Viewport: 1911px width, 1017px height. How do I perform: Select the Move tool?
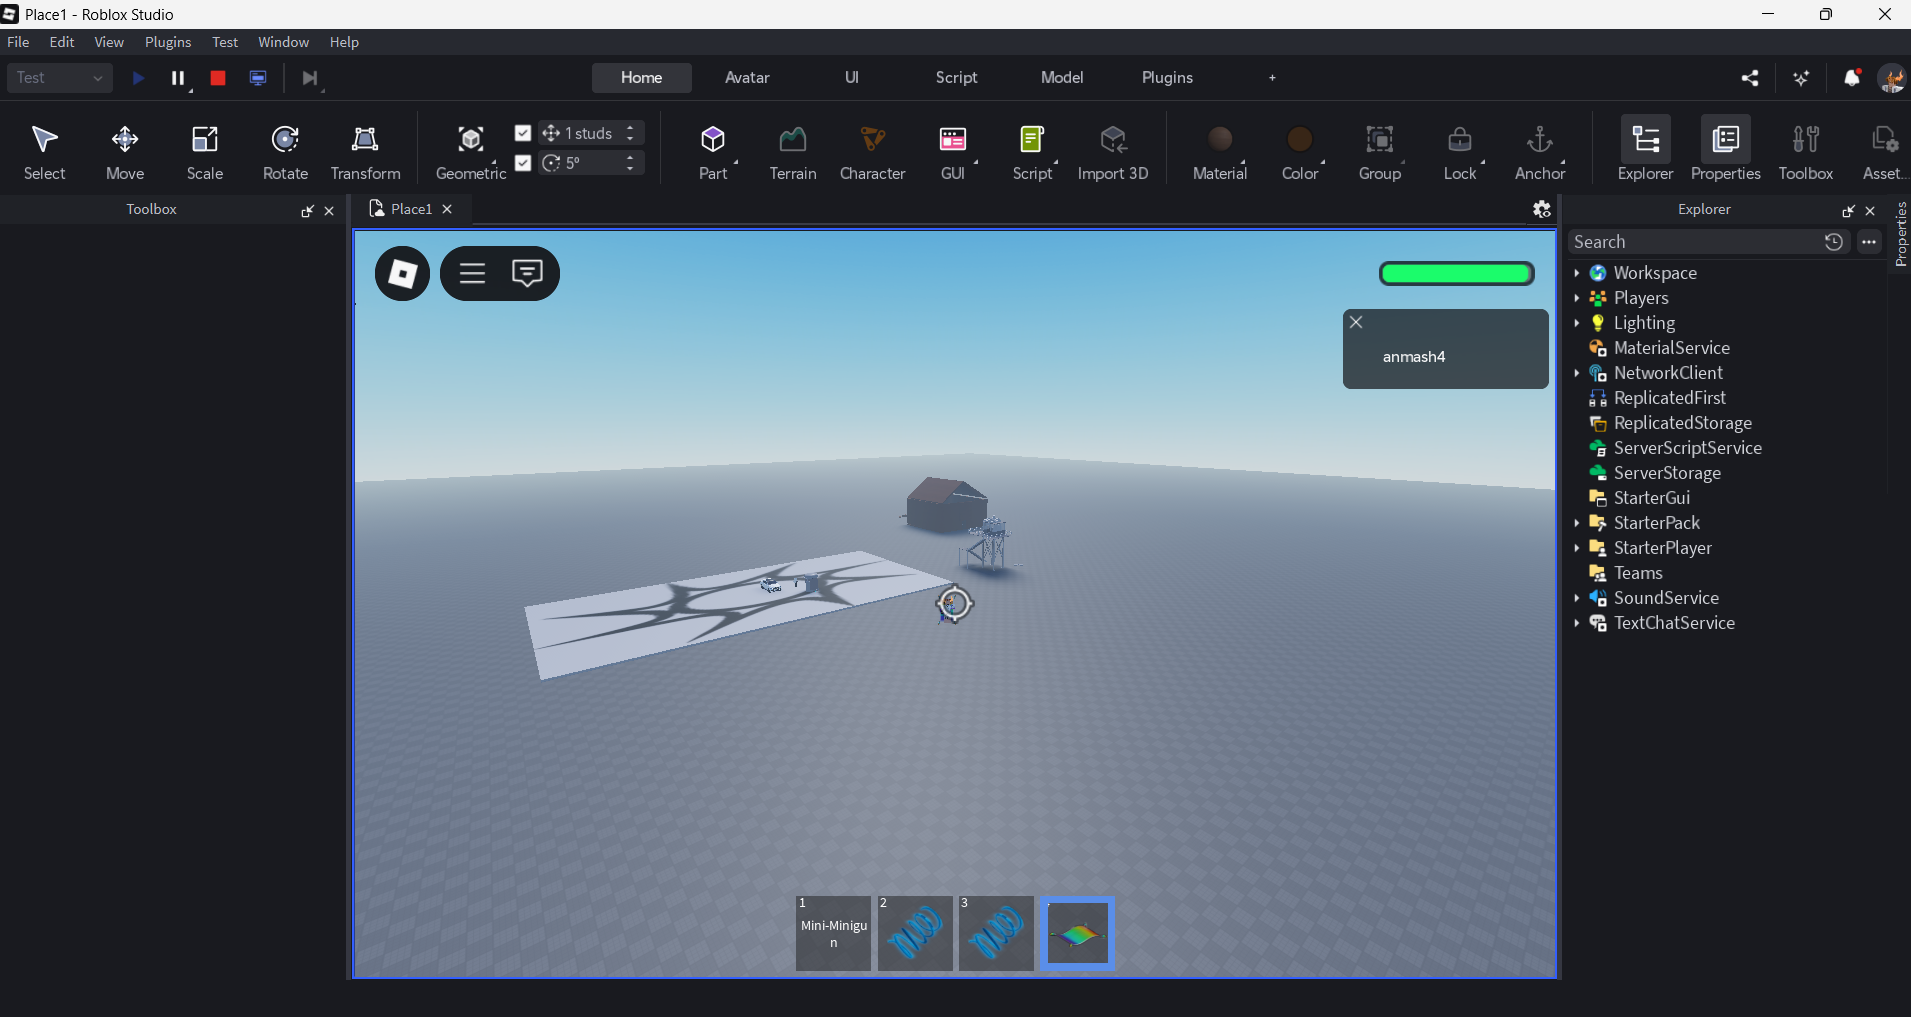pos(125,151)
